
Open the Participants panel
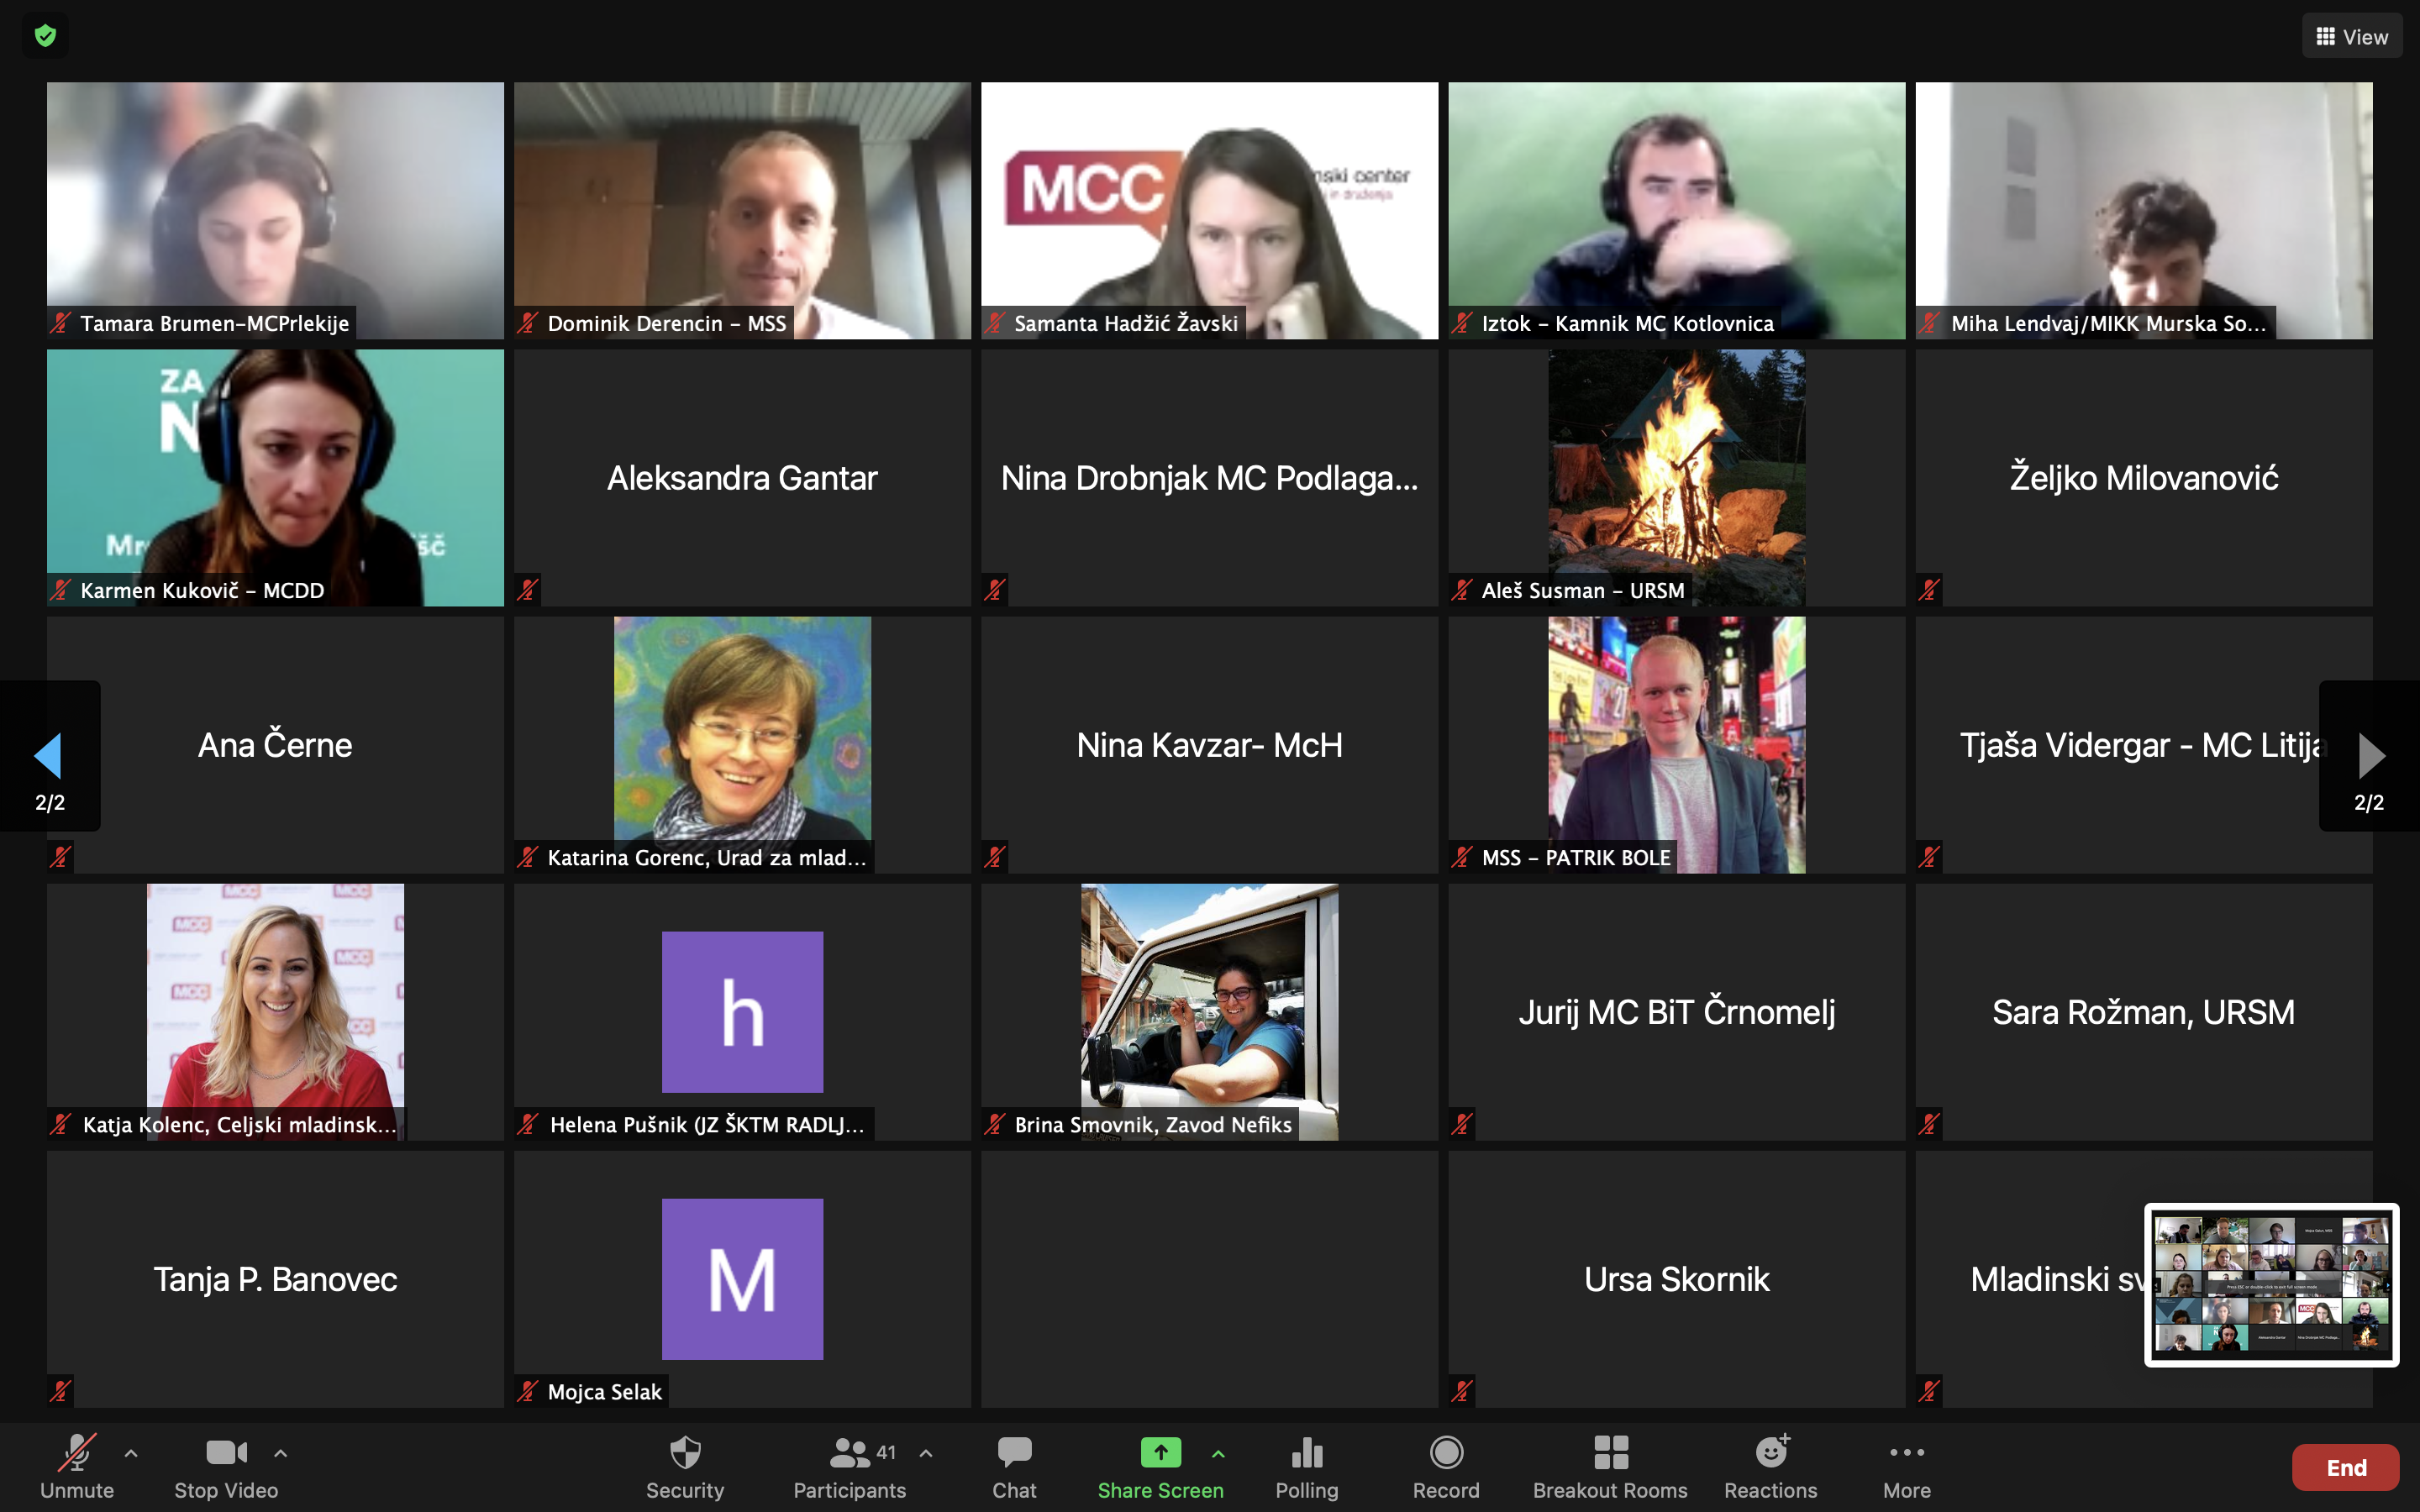point(849,1466)
